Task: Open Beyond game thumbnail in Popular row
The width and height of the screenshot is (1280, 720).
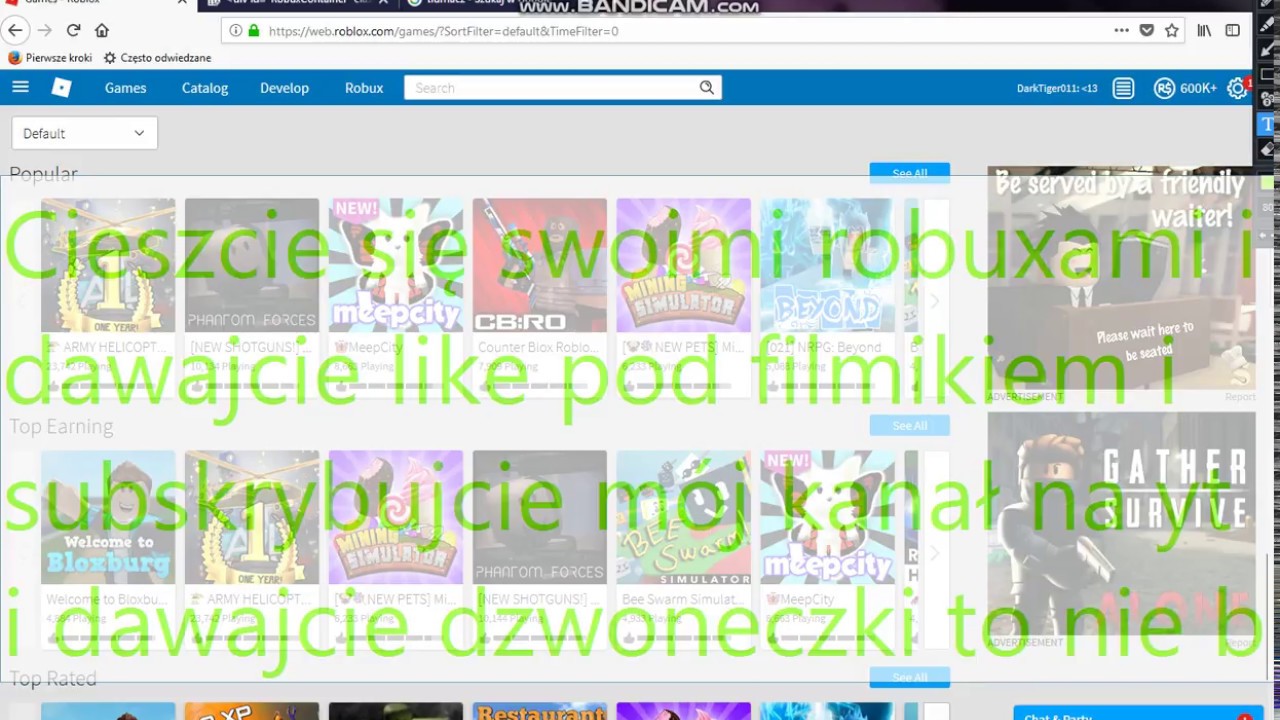Action: pyautogui.click(x=828, y=265)
